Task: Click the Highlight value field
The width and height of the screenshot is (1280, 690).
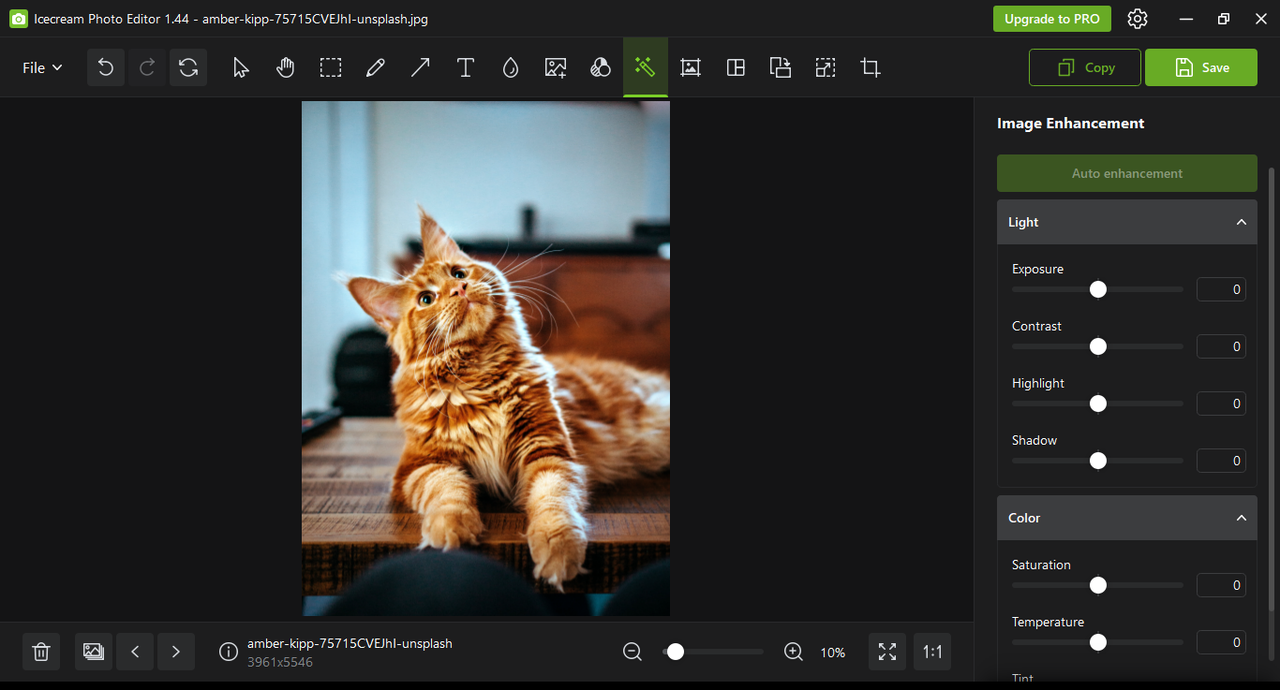Action: click(x=1221, y=403)
